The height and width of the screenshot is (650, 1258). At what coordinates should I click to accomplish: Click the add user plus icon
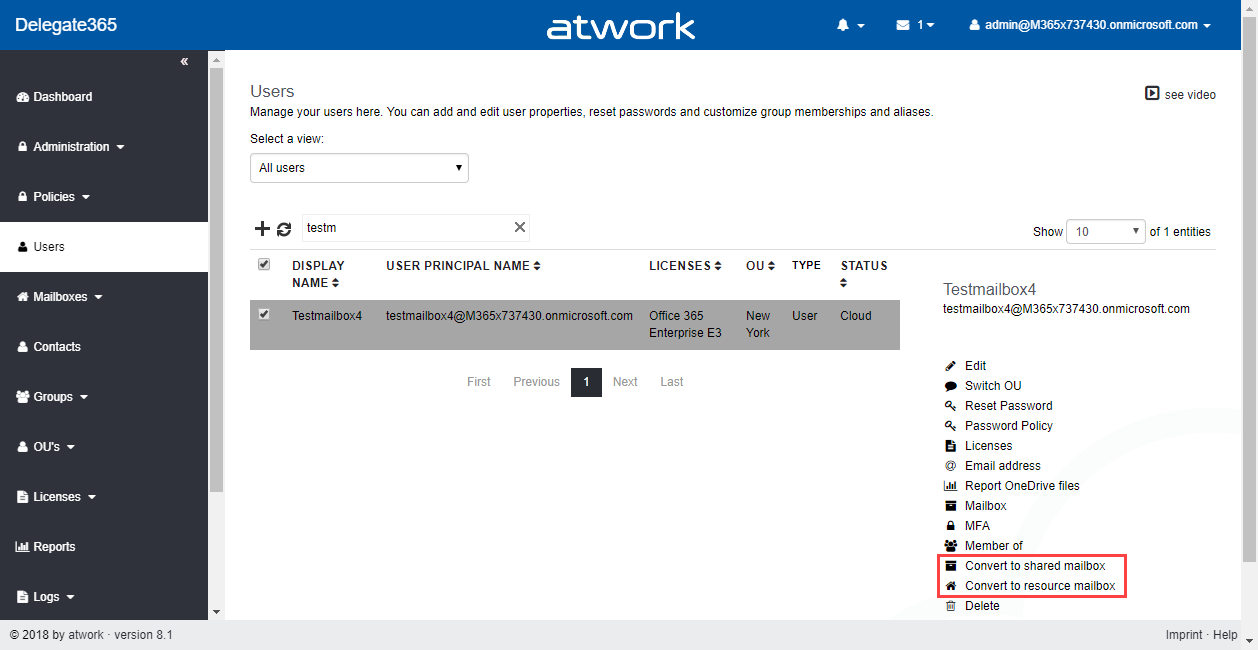point(262,228)
